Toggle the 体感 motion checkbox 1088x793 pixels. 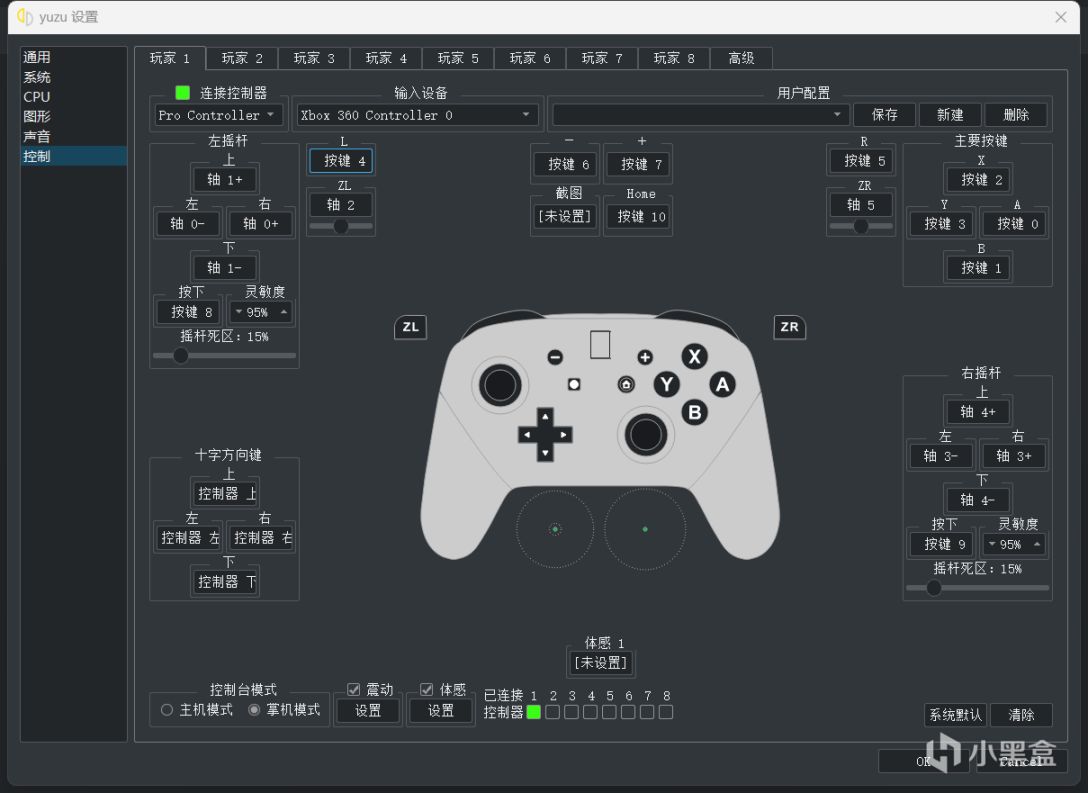point(427,689)
